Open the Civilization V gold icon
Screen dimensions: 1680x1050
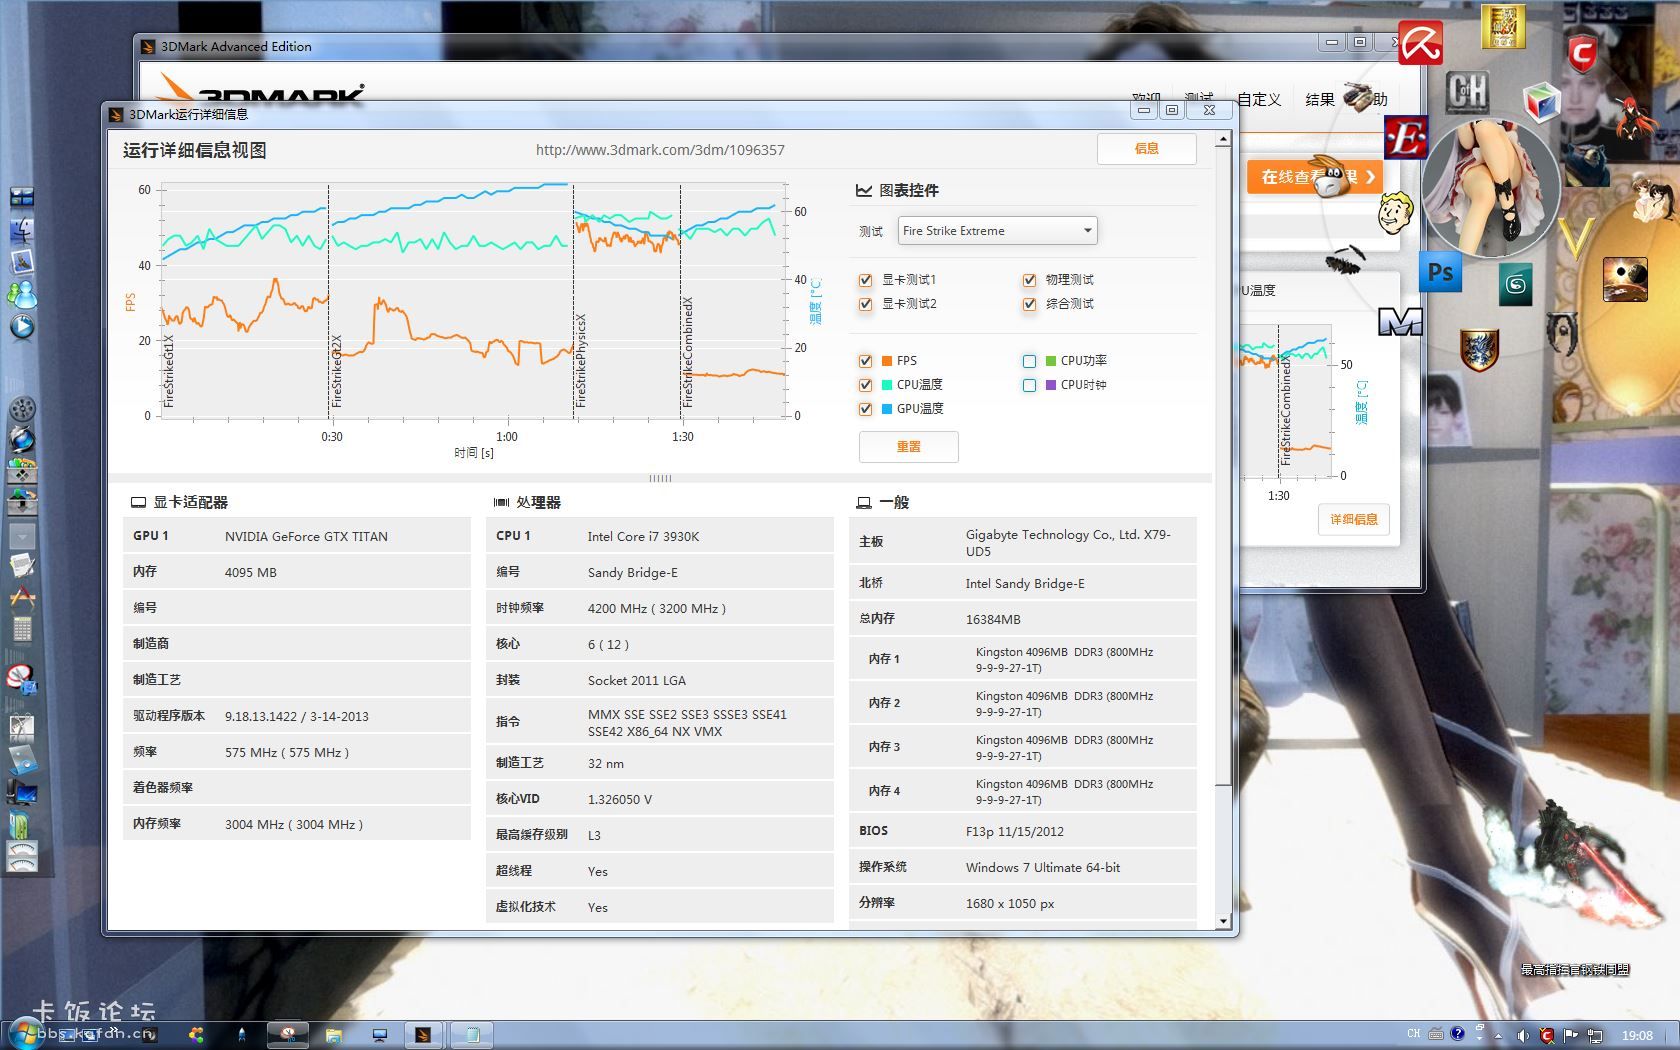[x=1574, y=240]
